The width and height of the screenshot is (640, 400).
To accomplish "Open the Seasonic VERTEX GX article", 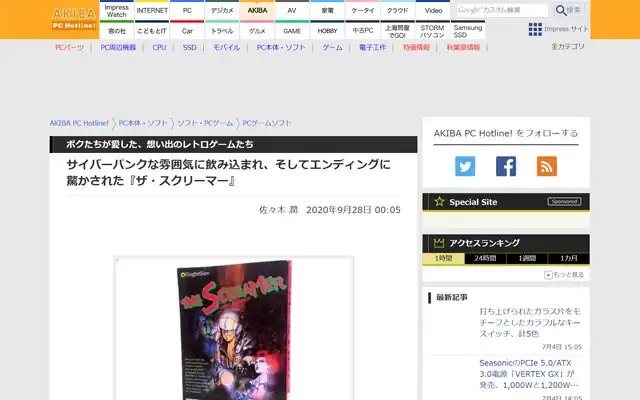I will 529,374.
